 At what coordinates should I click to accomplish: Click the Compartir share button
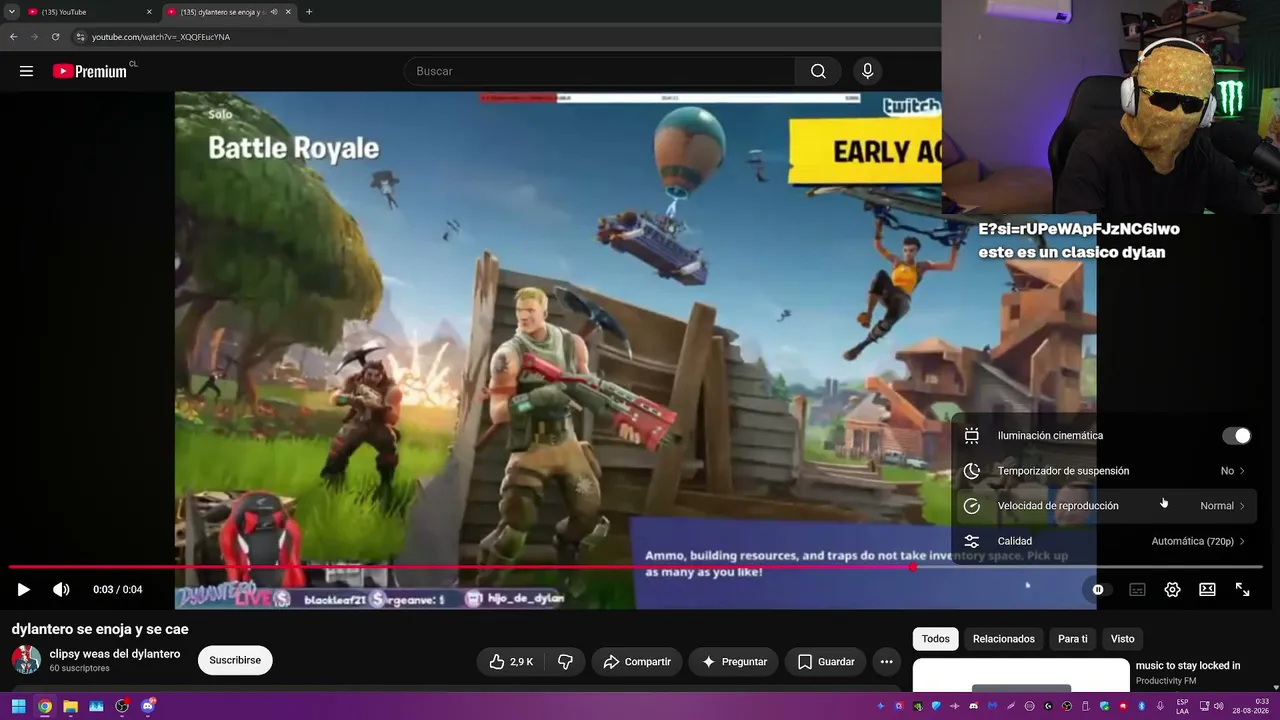(x=637, y=661)
